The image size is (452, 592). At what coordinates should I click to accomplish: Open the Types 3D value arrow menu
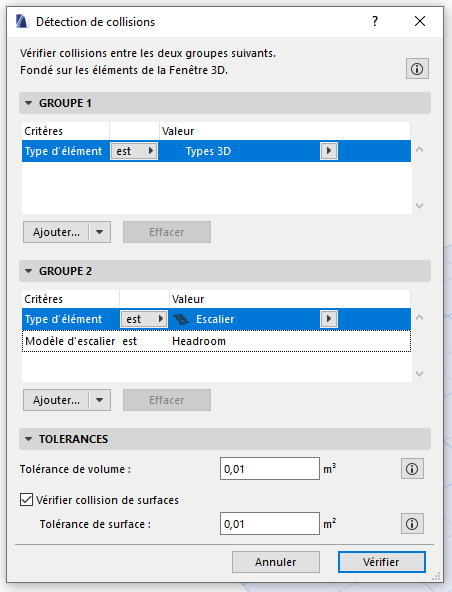pyautogui.click(x=329, y=151)
